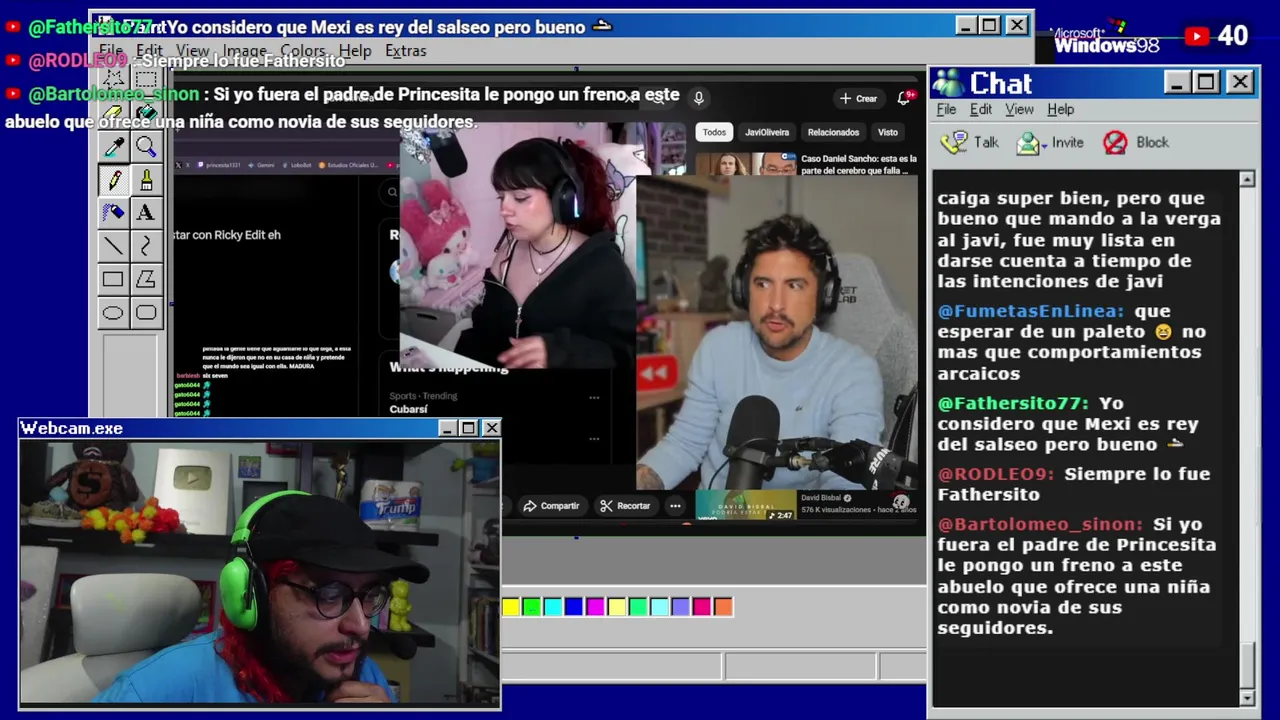Click the Compartir button under the video
This screenshot has width=1280, height=720.
pos(551,506)
